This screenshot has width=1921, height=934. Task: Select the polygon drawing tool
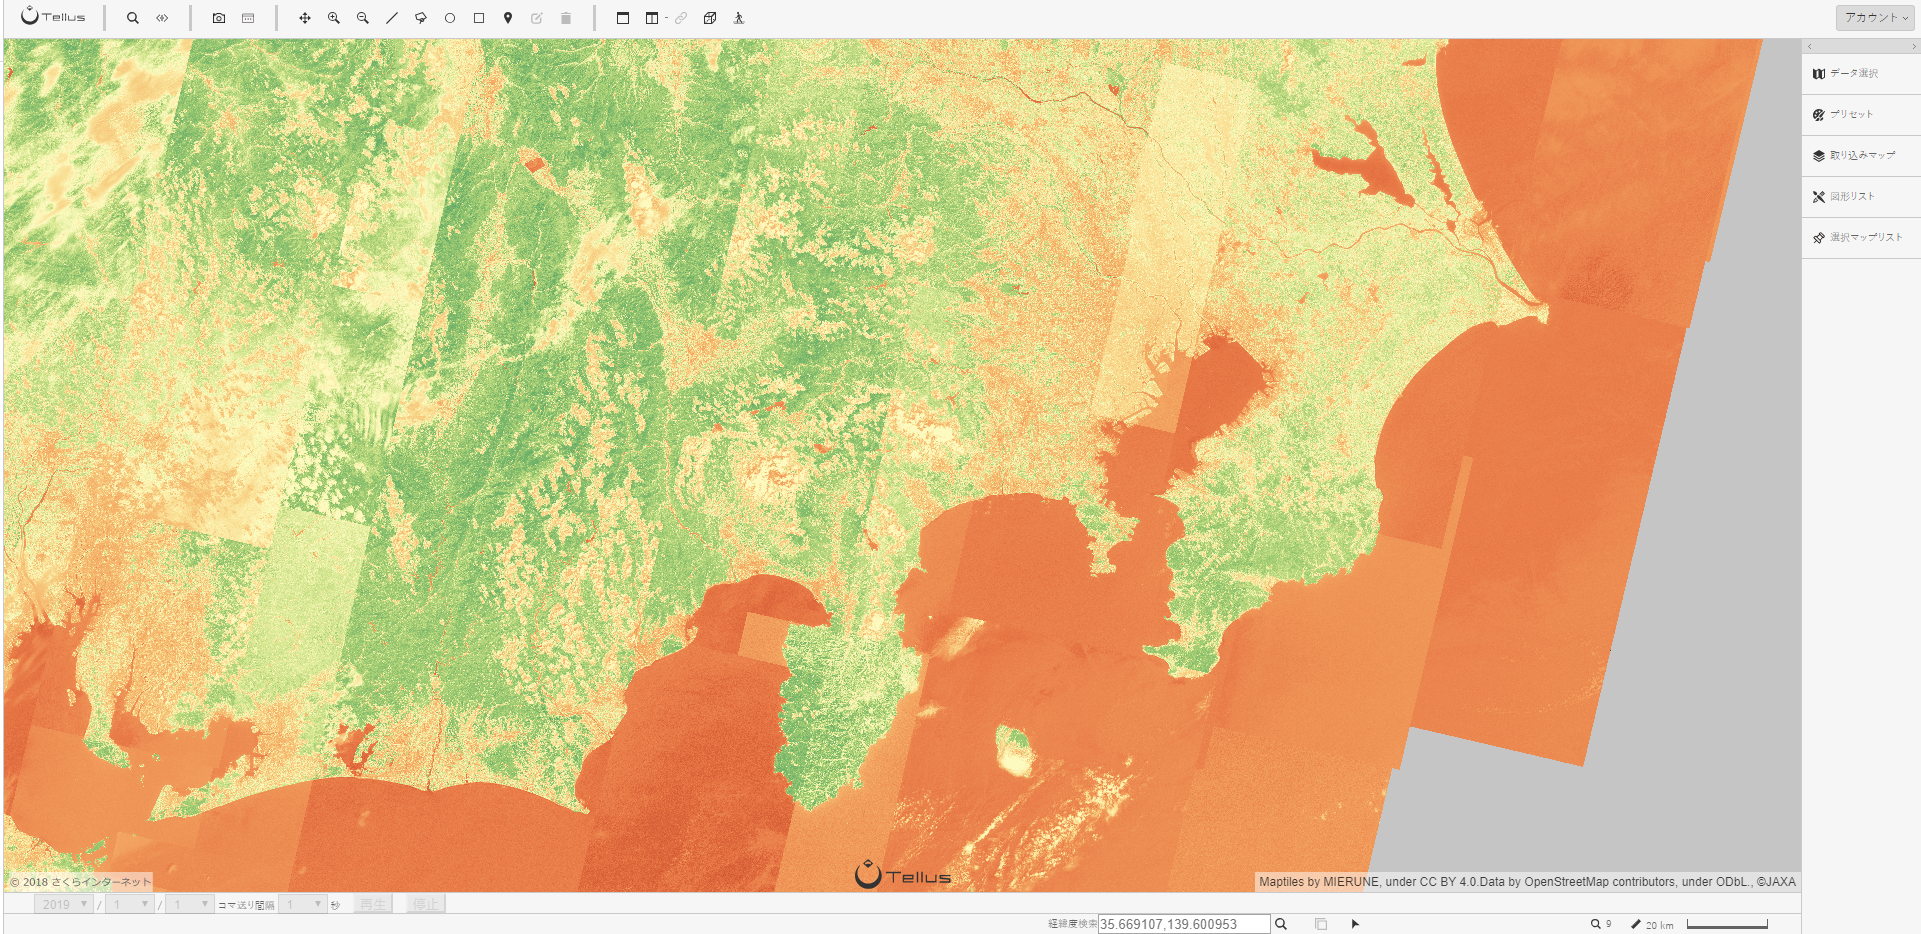pos(421,18)
